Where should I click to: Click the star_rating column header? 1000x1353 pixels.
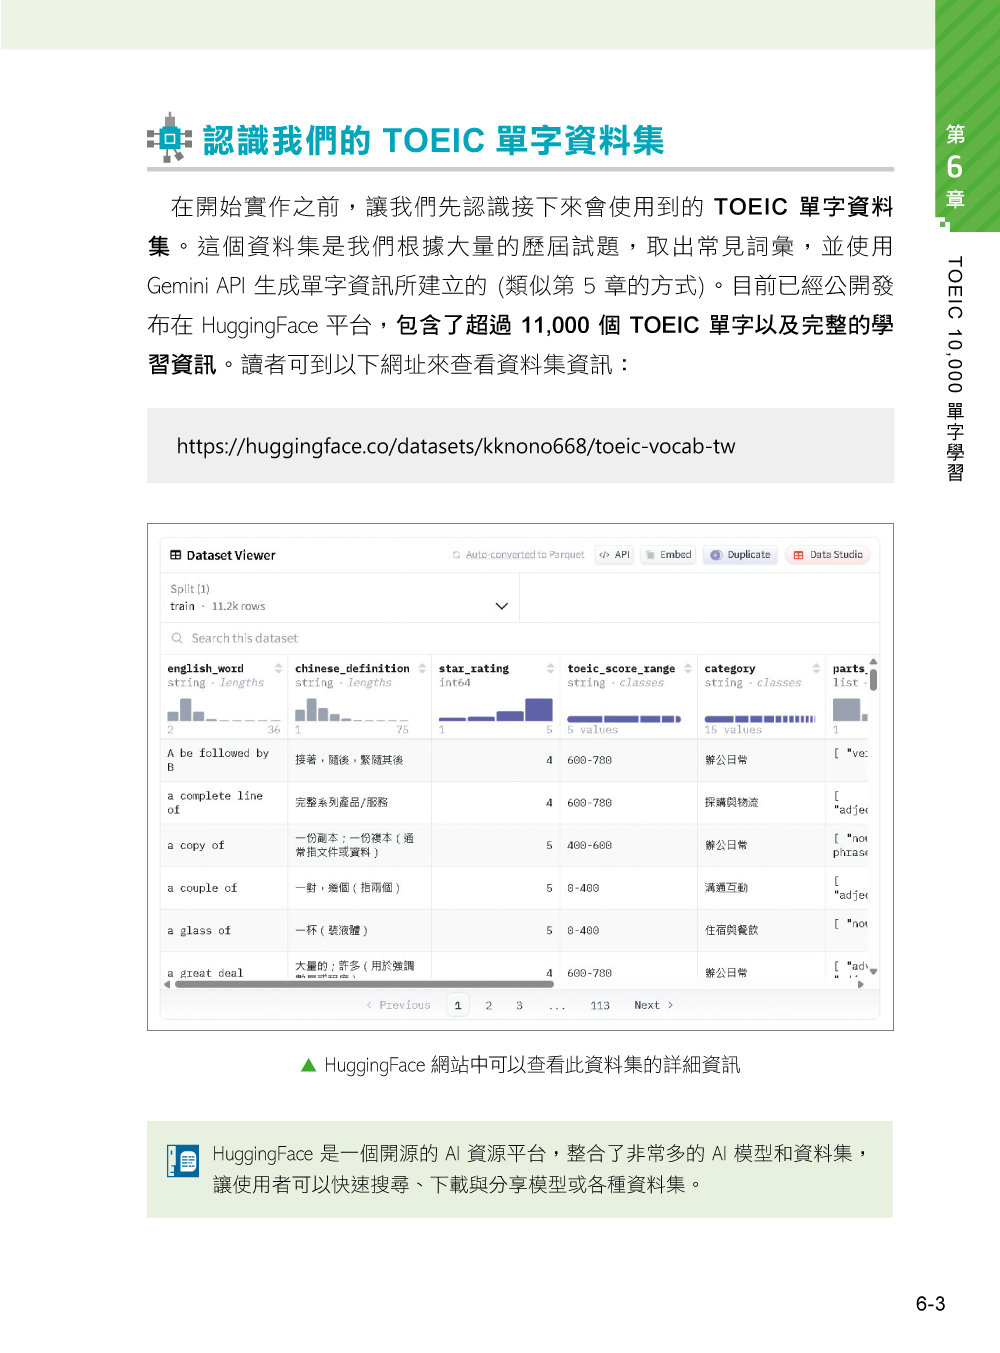[474, 668]
